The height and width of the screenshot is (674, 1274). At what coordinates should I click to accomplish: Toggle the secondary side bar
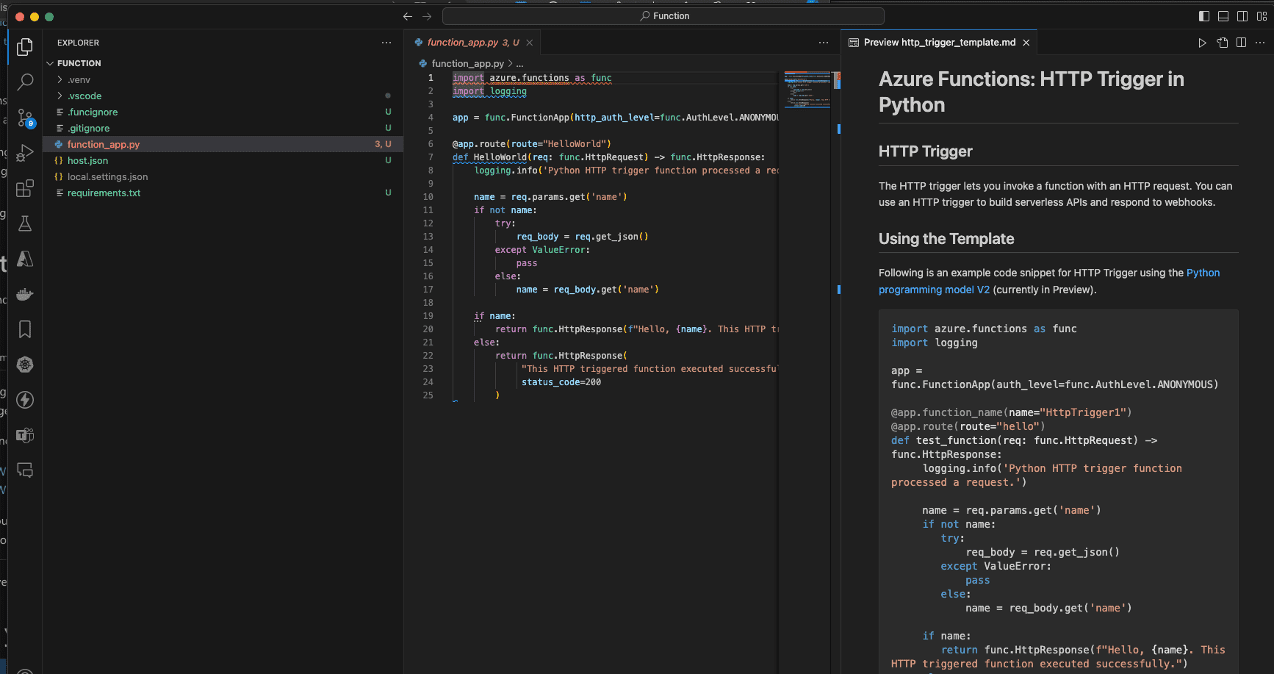[1242, 16]
